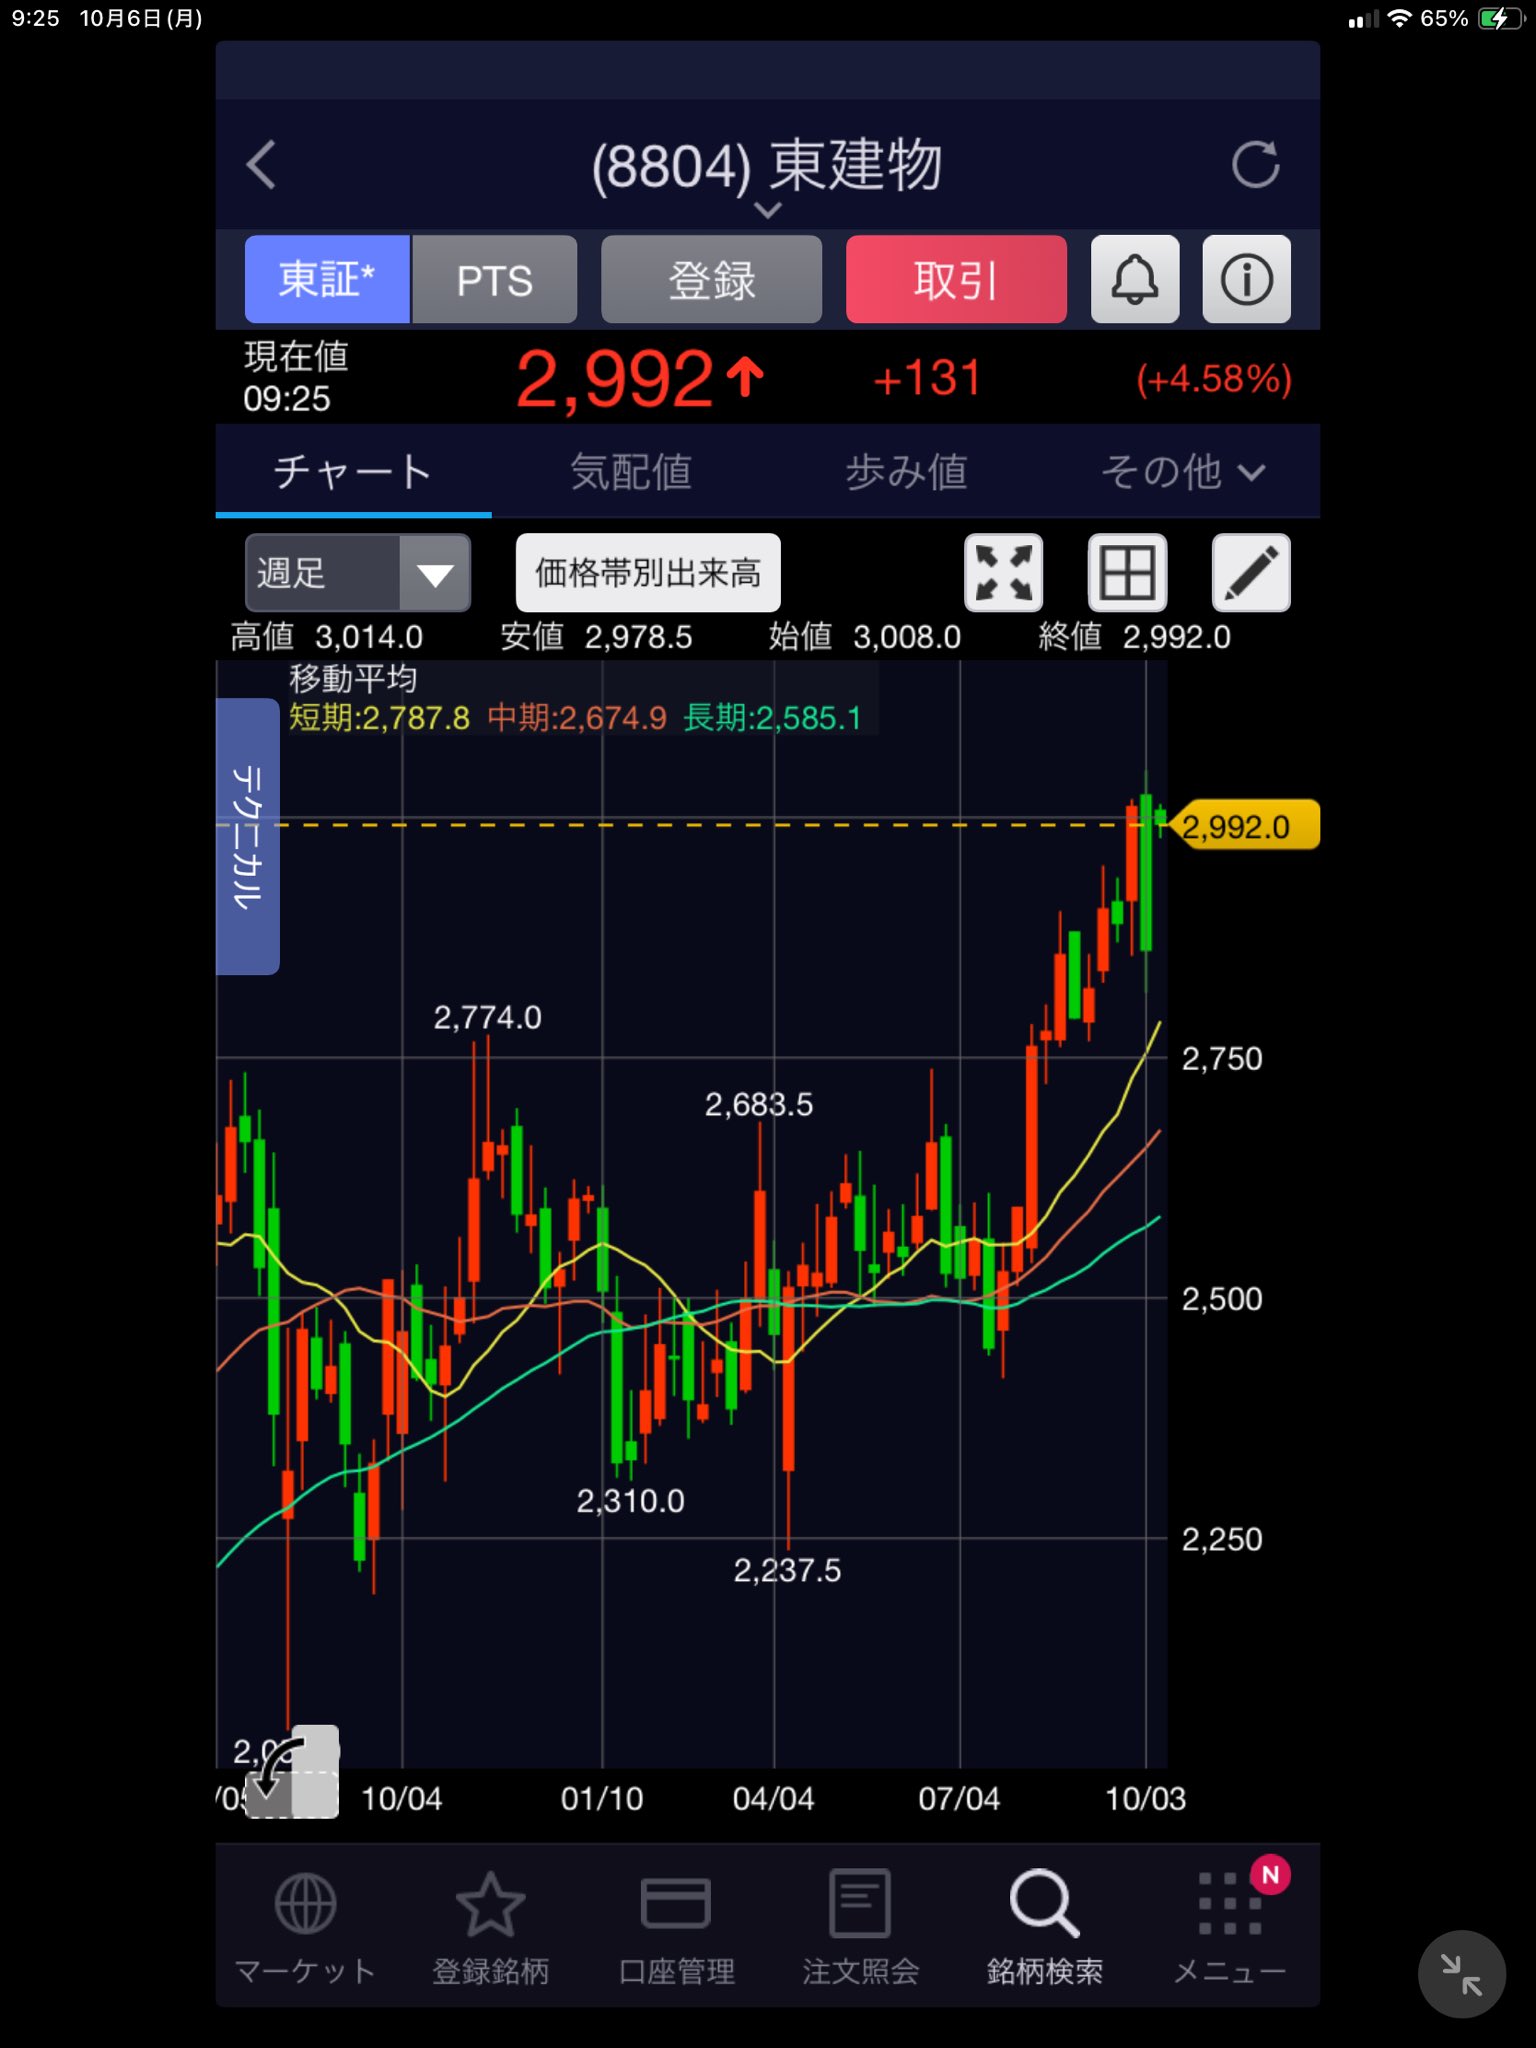
Task: Expand stock name dropdown under 東建物
Action: click(x=767, y=210)
